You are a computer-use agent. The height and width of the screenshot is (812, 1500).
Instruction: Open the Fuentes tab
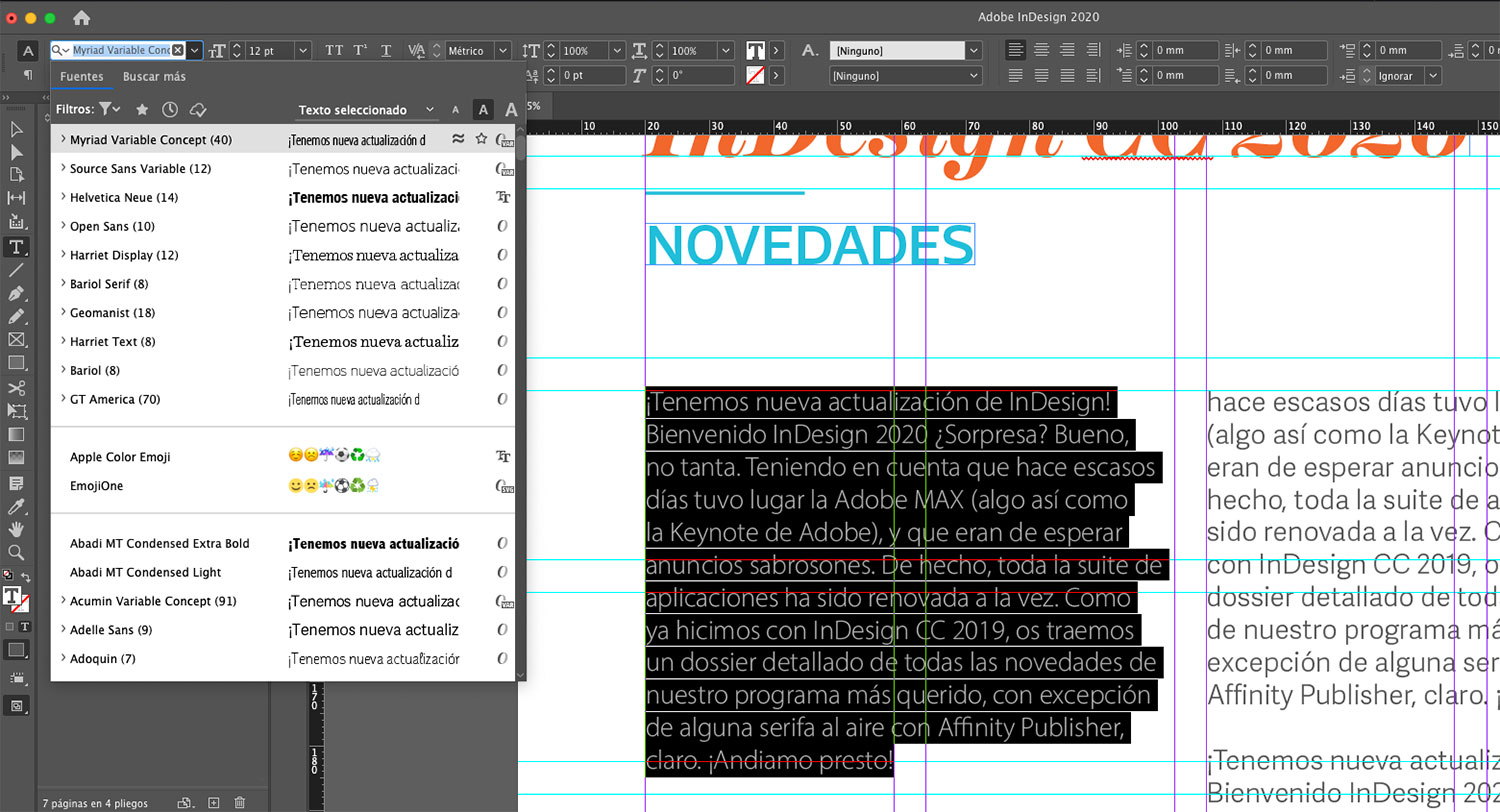[81, 77]
